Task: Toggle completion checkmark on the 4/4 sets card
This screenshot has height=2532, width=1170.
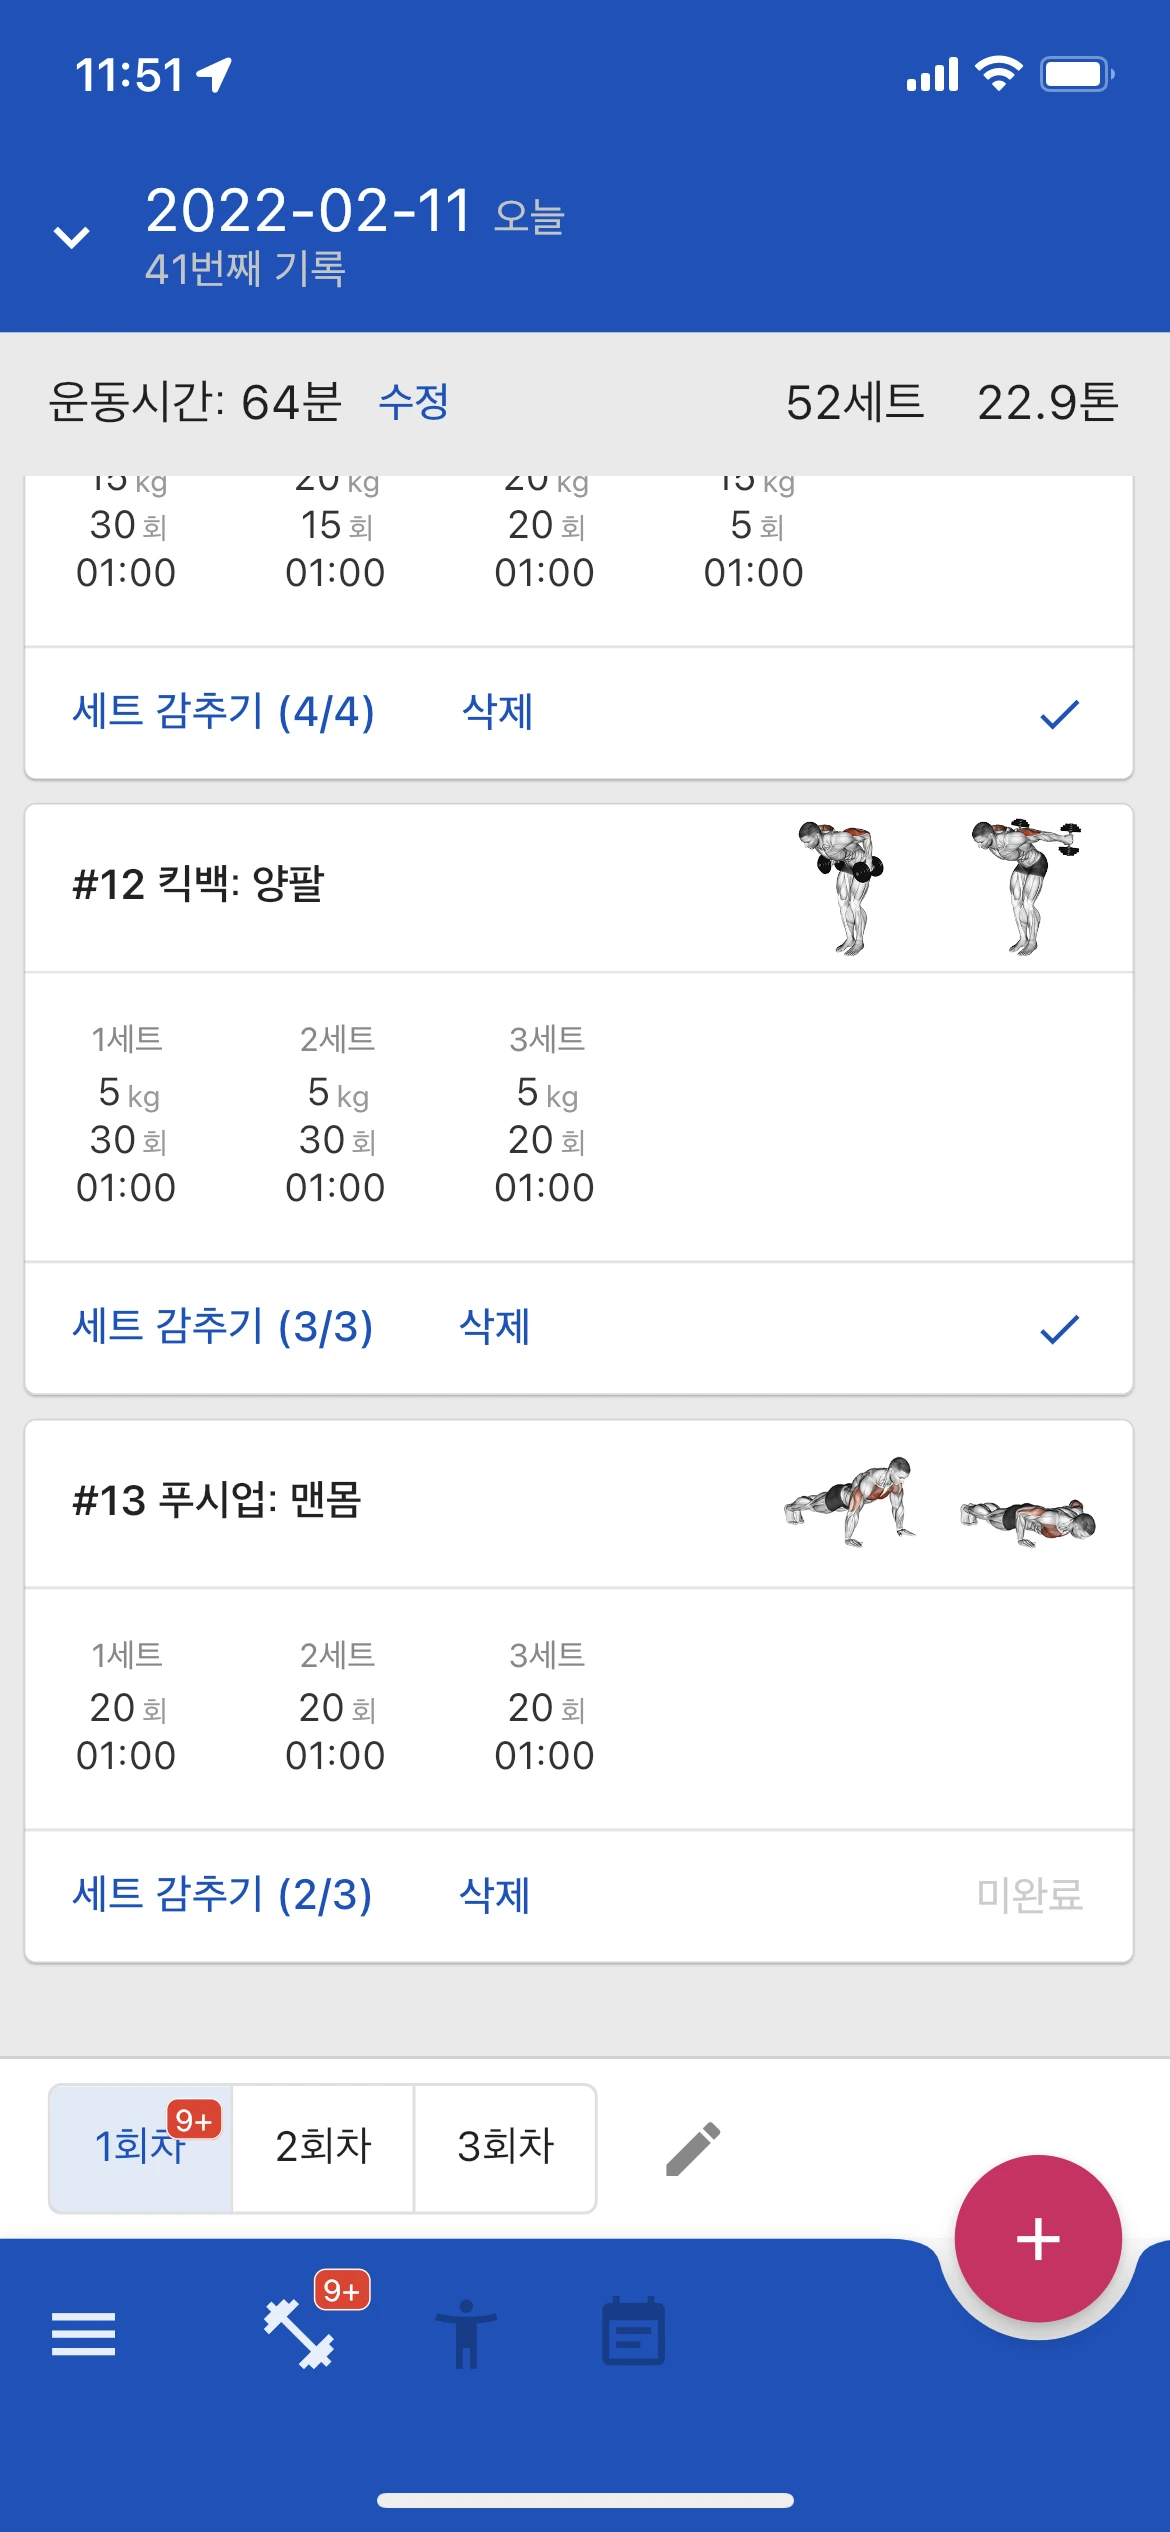Action: click(1059, 714)
